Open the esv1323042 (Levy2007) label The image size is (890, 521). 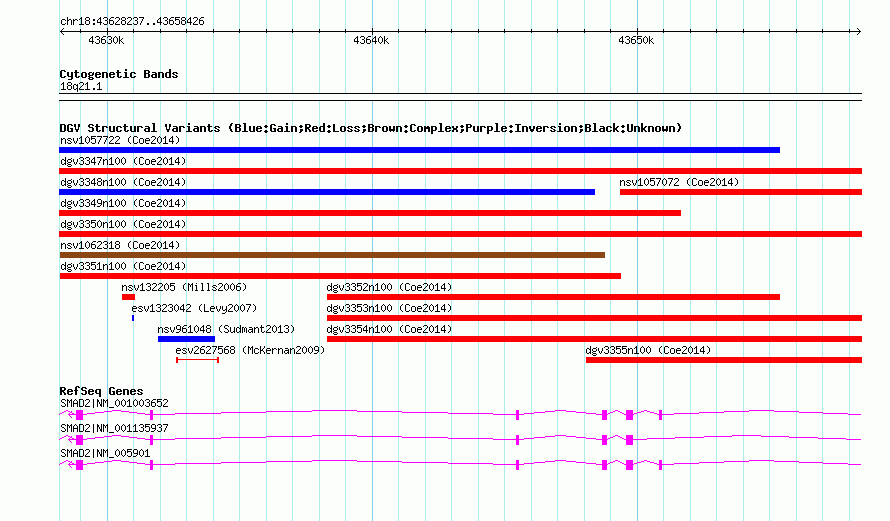[194, 308]
